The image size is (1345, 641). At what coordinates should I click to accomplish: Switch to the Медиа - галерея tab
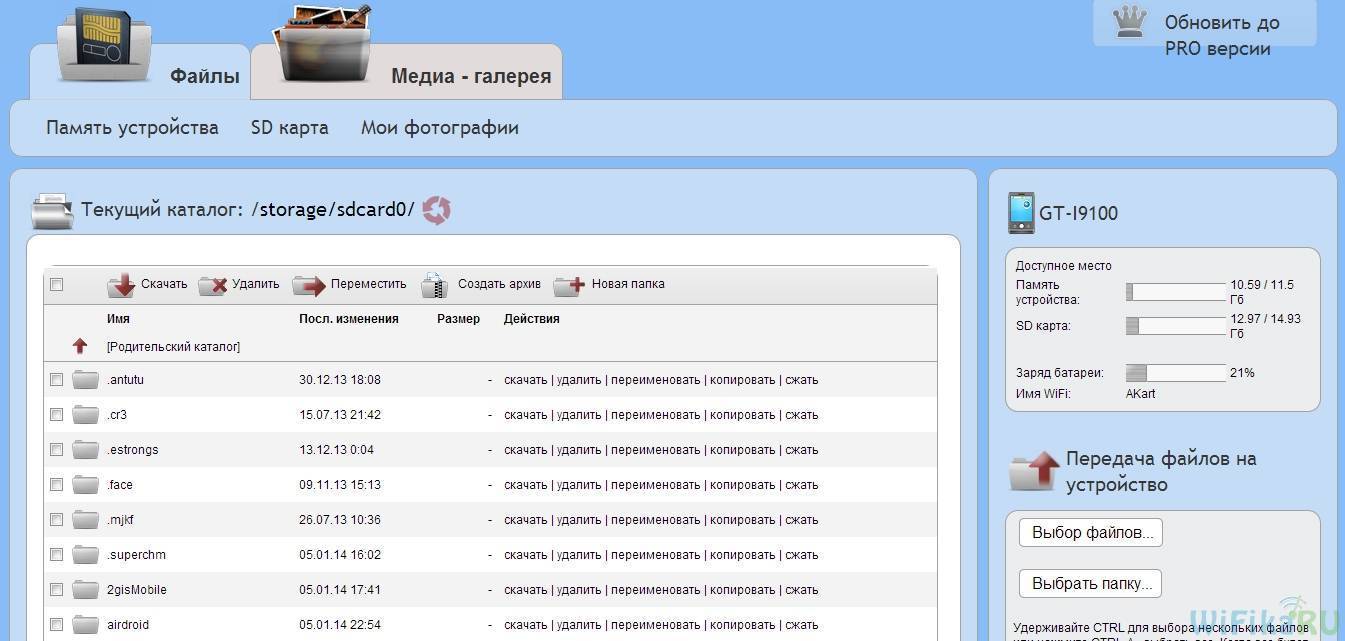470,76
